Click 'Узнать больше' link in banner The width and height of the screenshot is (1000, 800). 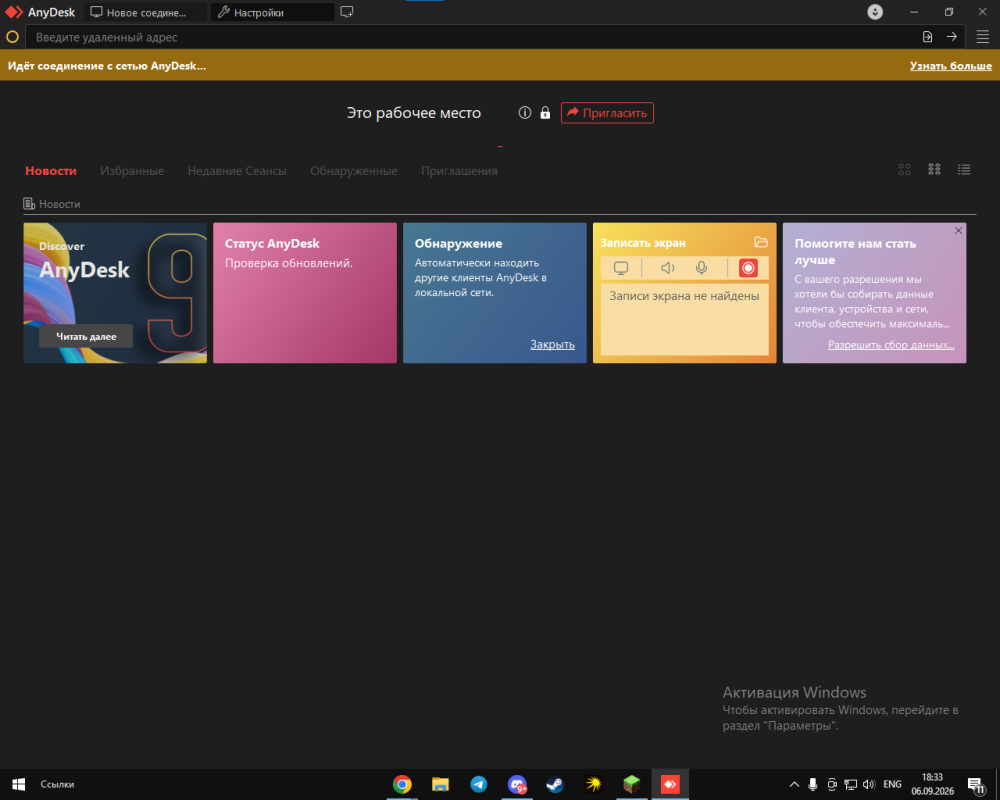(950, 66)
